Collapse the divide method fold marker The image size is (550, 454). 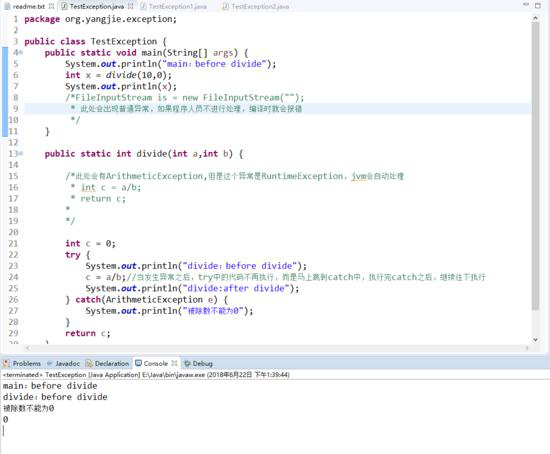click(21, 154)
